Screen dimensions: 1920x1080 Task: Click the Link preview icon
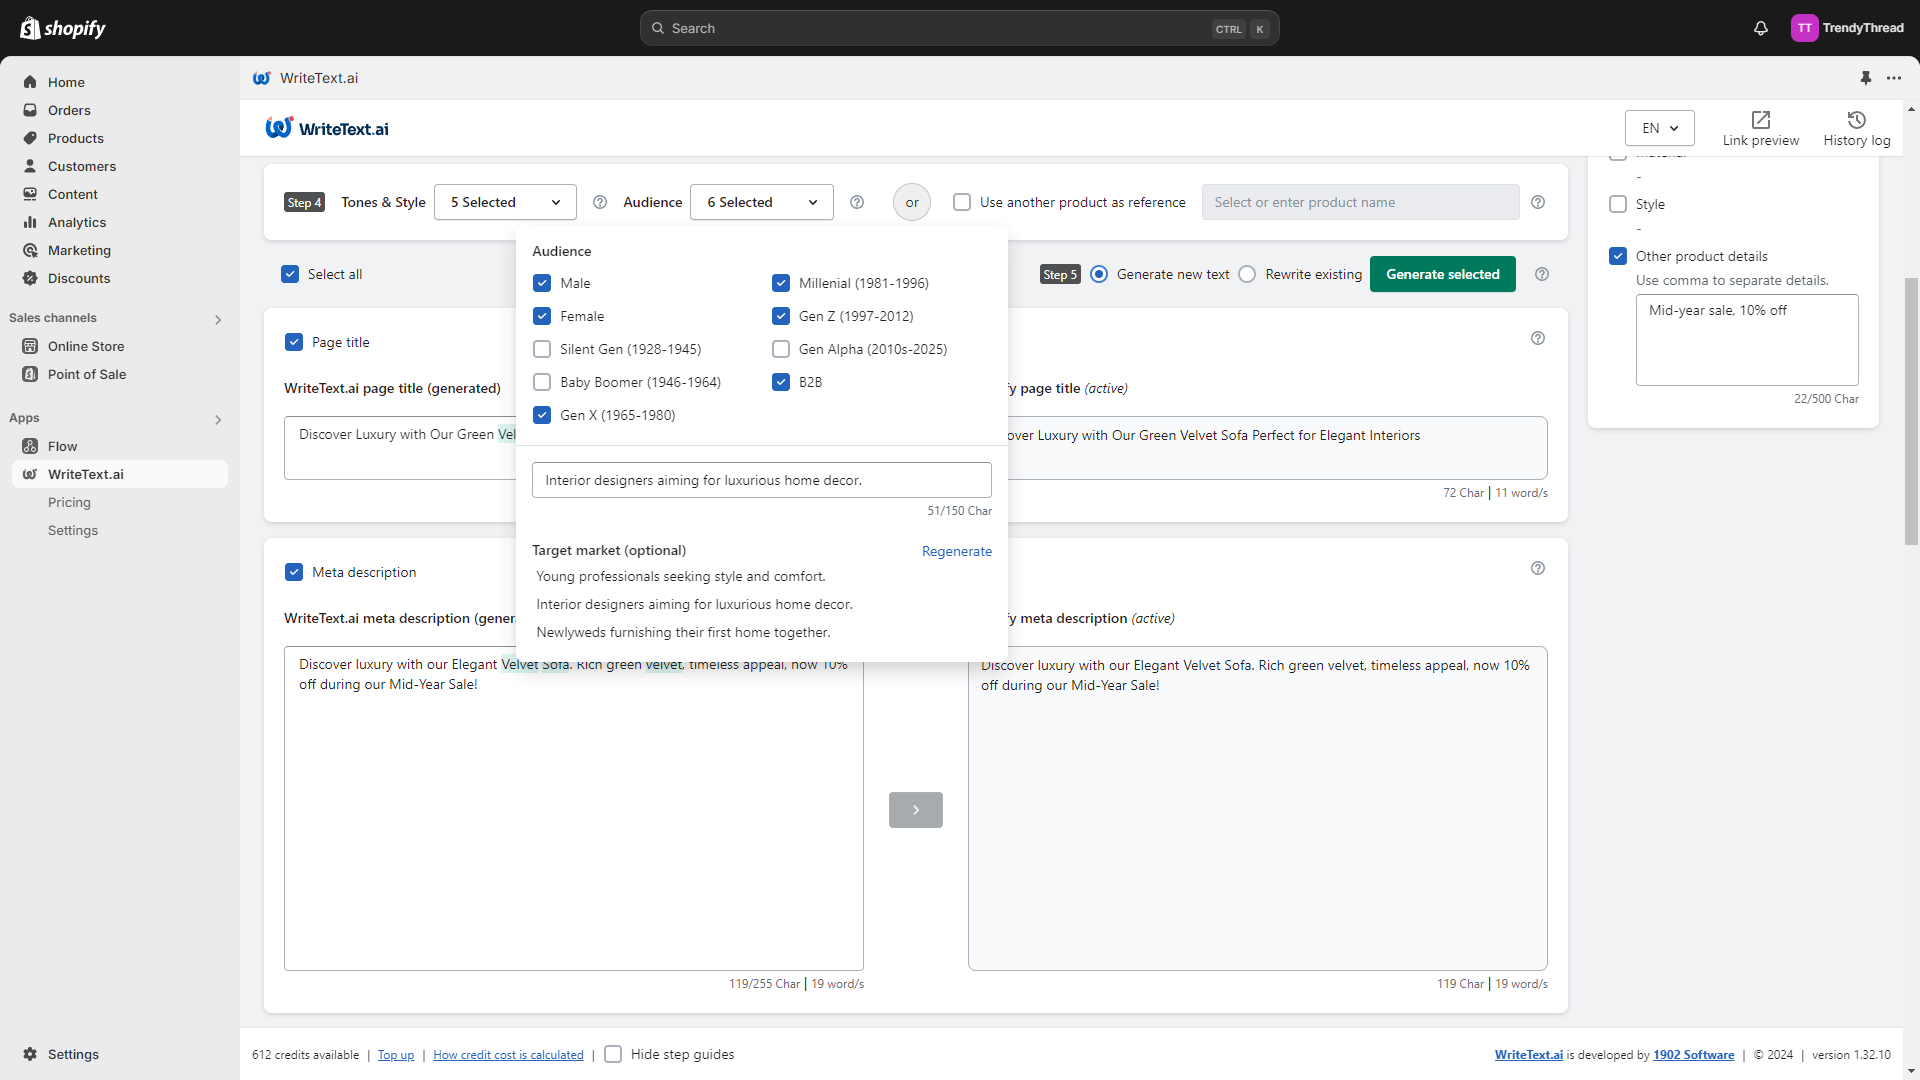point(1760,120)
